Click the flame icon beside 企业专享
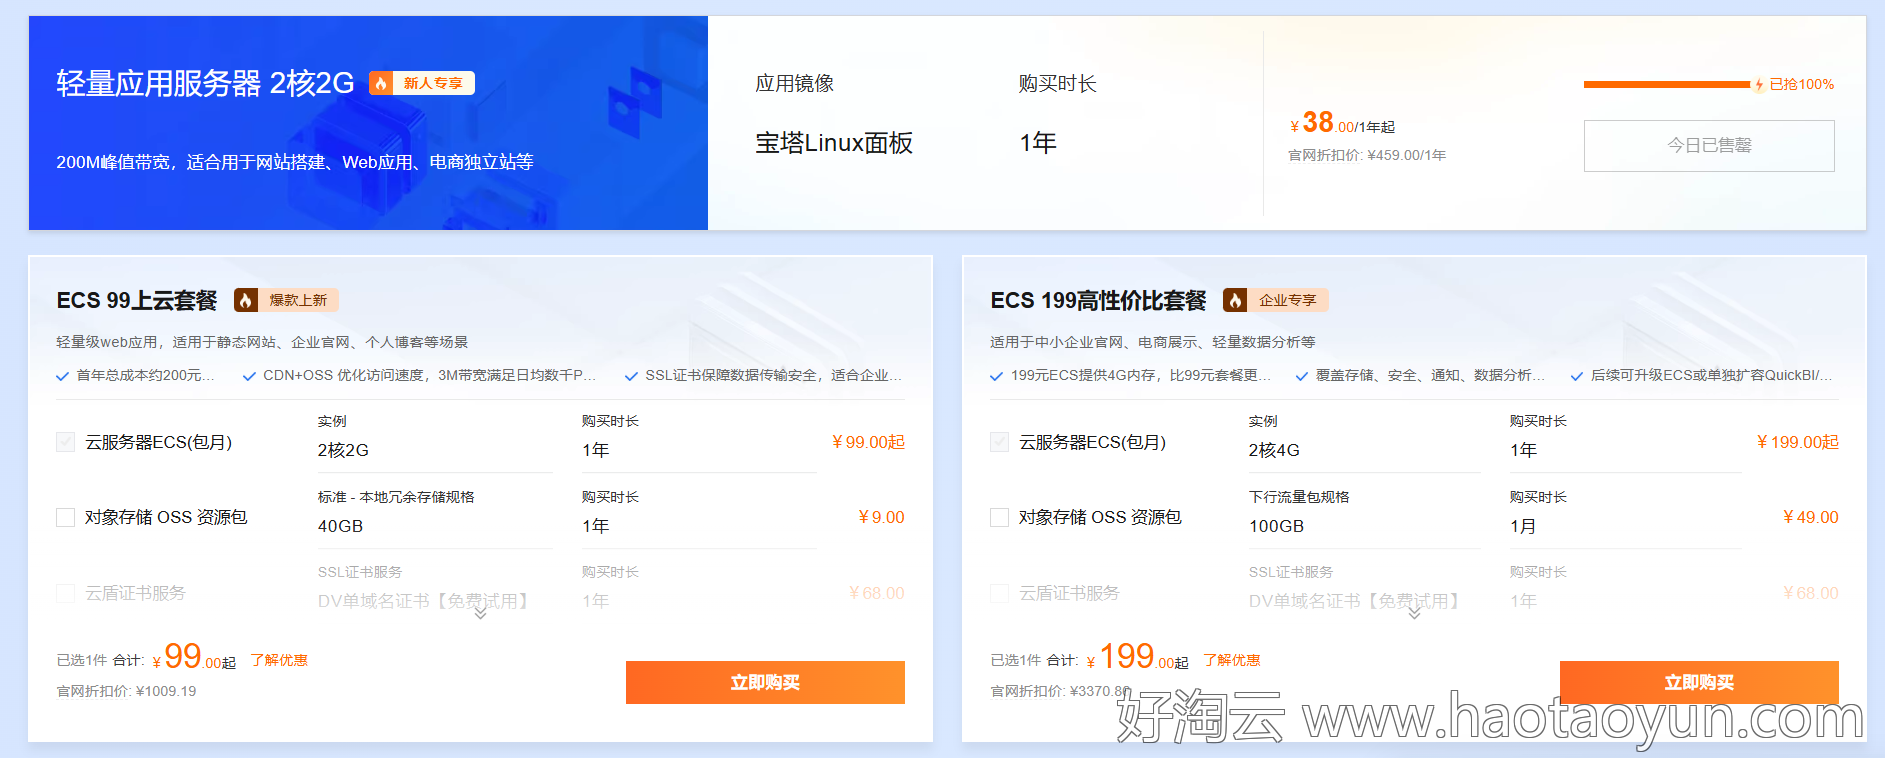 coord(1235,300)
